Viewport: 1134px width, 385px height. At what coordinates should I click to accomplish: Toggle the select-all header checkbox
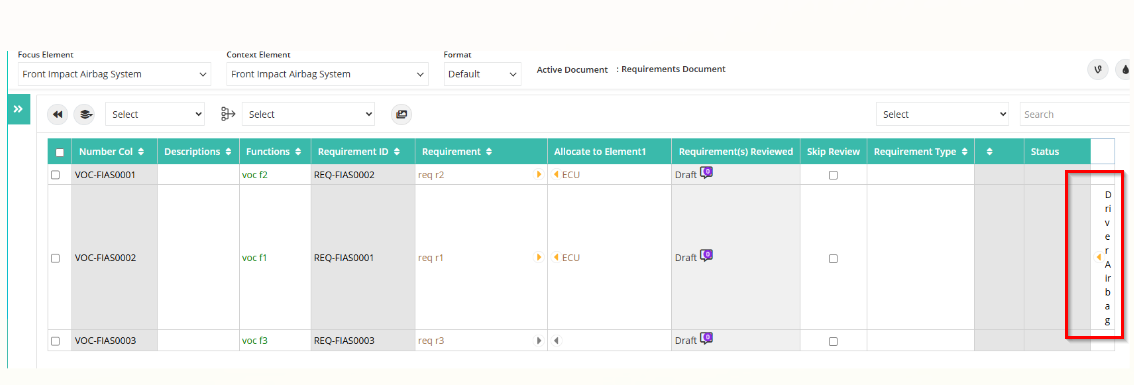pos(60,153)
